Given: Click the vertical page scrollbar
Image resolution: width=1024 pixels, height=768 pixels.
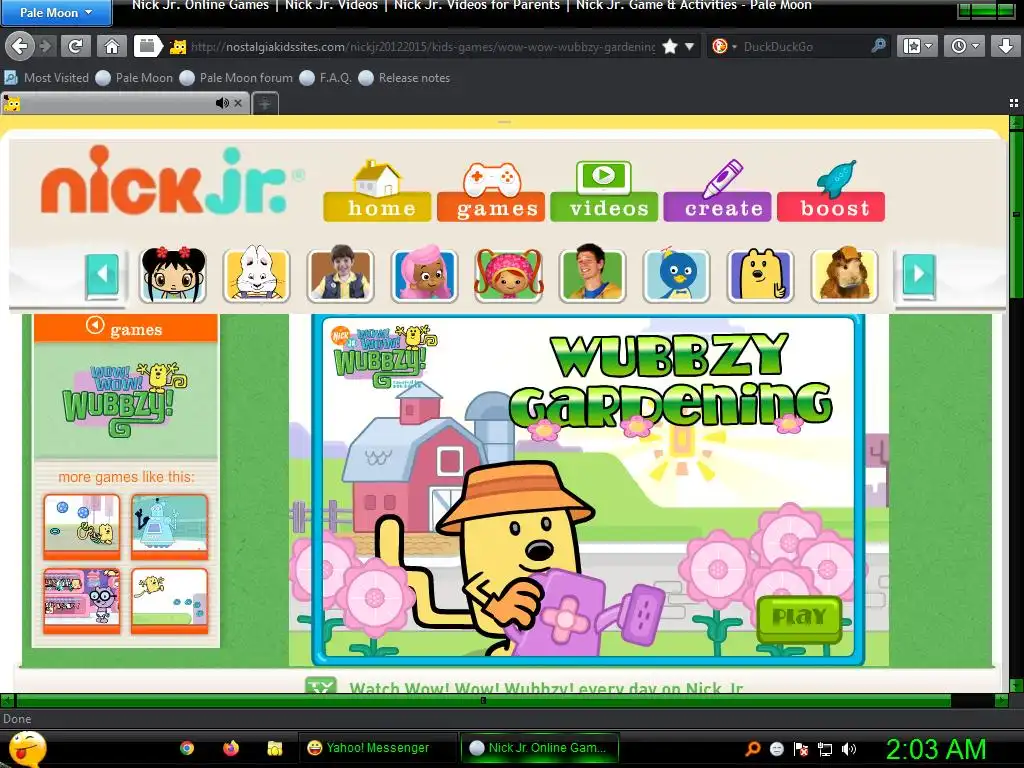Looking at the screenshot, I should 1016,214.
